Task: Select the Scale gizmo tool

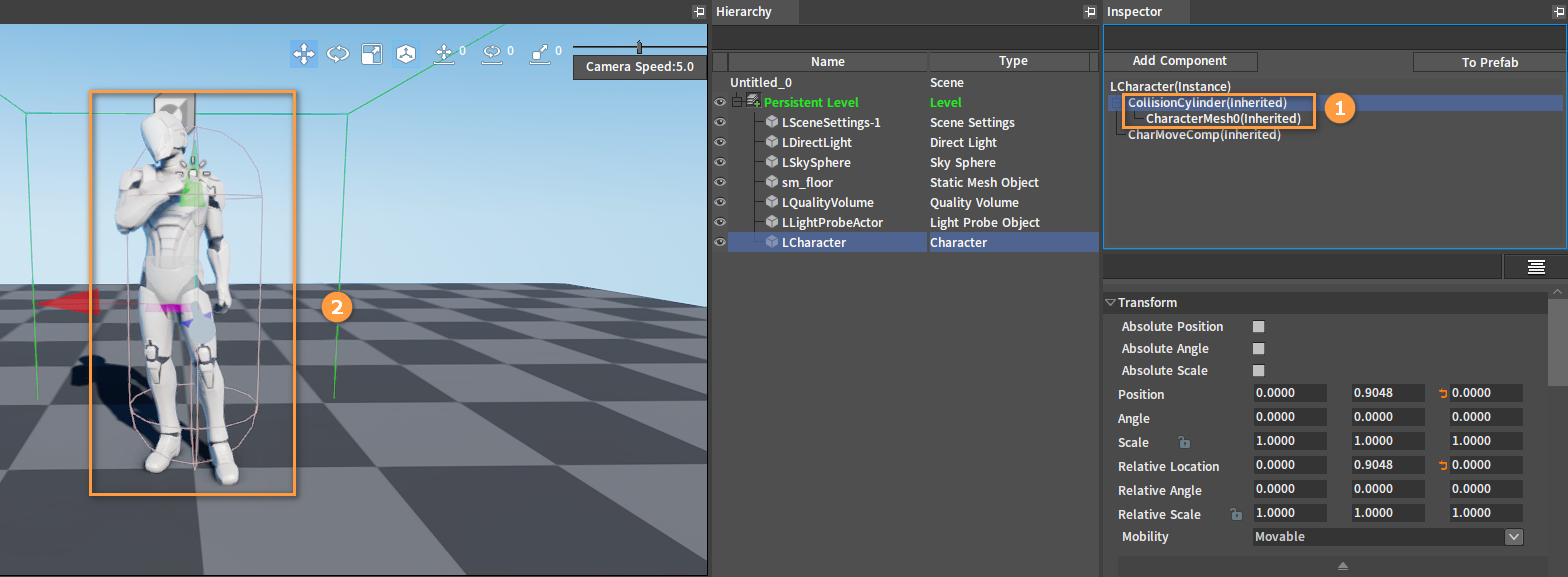Action: 371,53
